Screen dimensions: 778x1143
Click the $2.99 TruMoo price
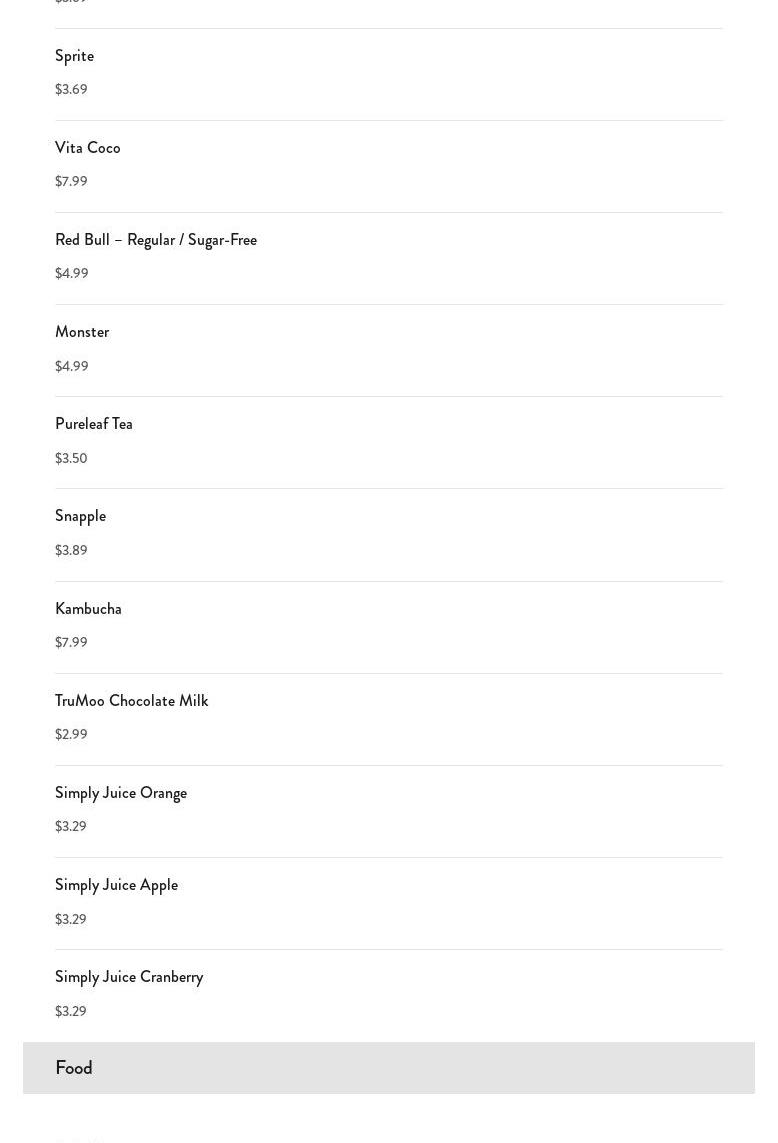pyautogui.click(x=71, y=734)
